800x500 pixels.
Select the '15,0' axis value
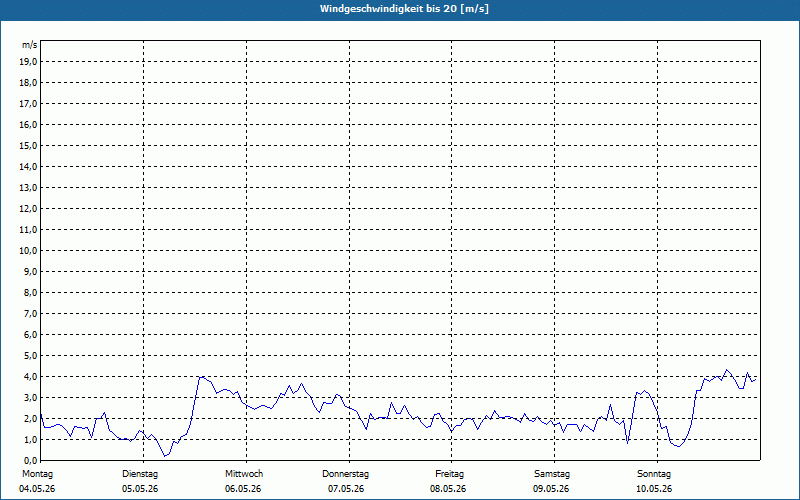coord(28,145)
